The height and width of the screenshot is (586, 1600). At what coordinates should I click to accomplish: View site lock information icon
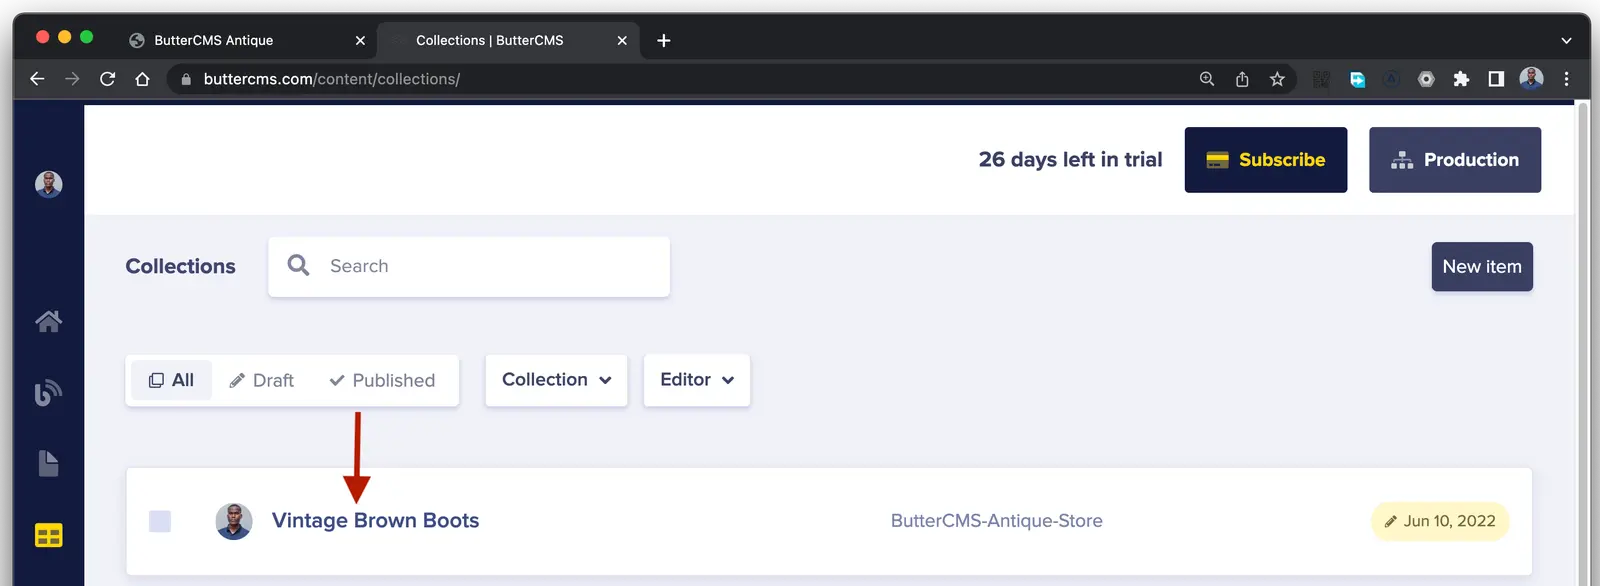click(x=186, y=79)
